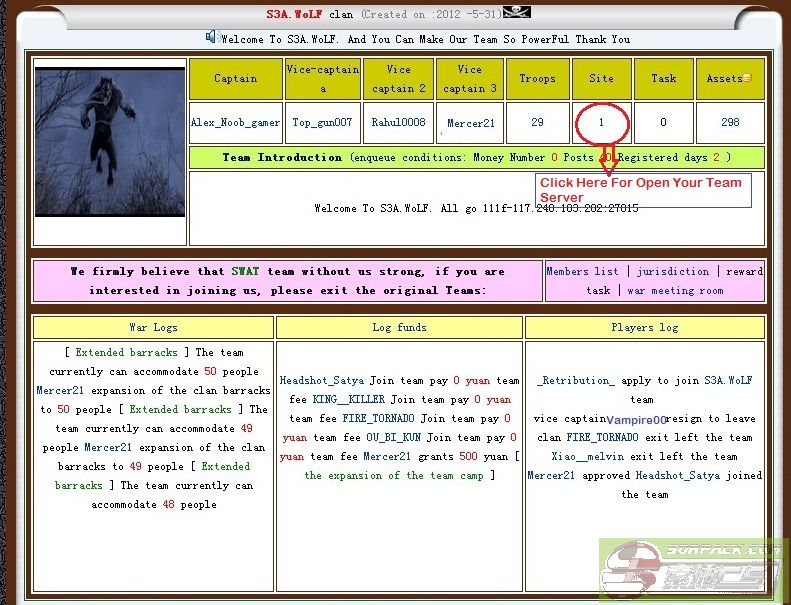Click the circled Site number 1
The width and height of the screenshot is (791, 605).
pyautogui.click(x=601, y=123)
